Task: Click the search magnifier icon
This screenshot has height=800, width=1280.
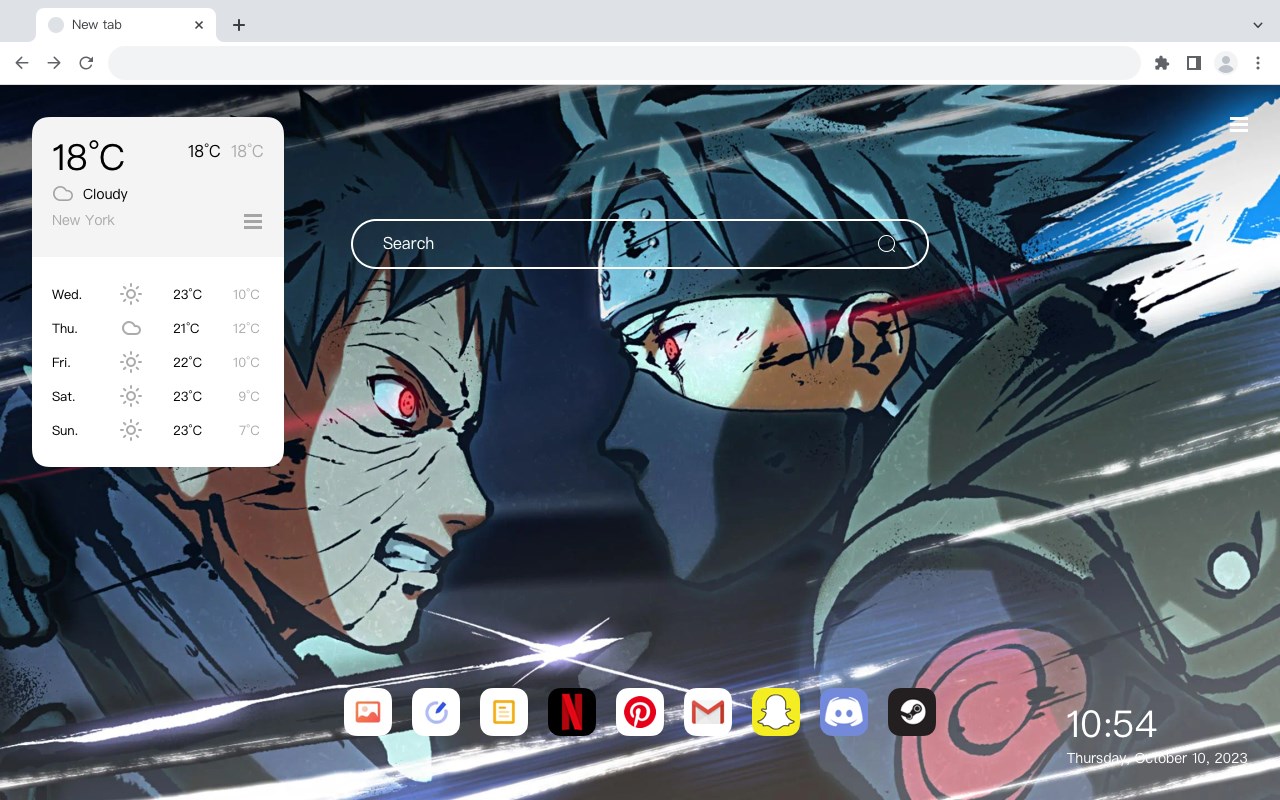Action: (887, 244)
